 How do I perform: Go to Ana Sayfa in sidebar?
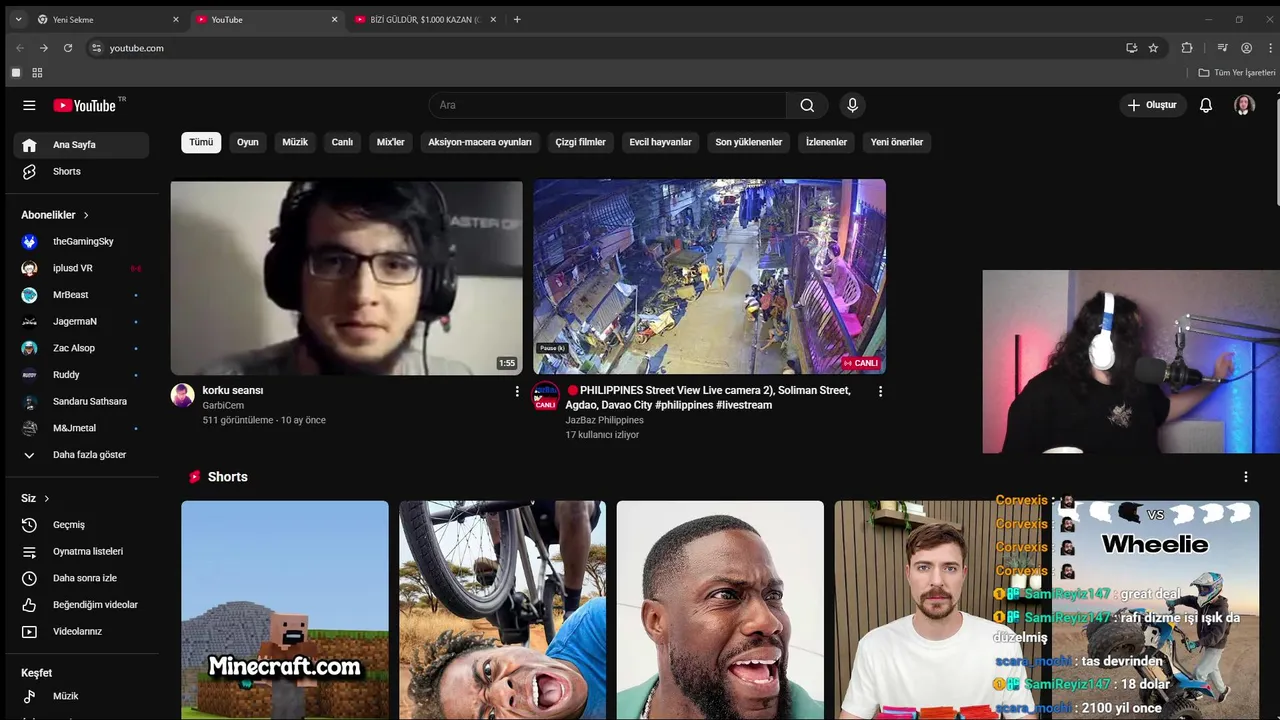81,145
